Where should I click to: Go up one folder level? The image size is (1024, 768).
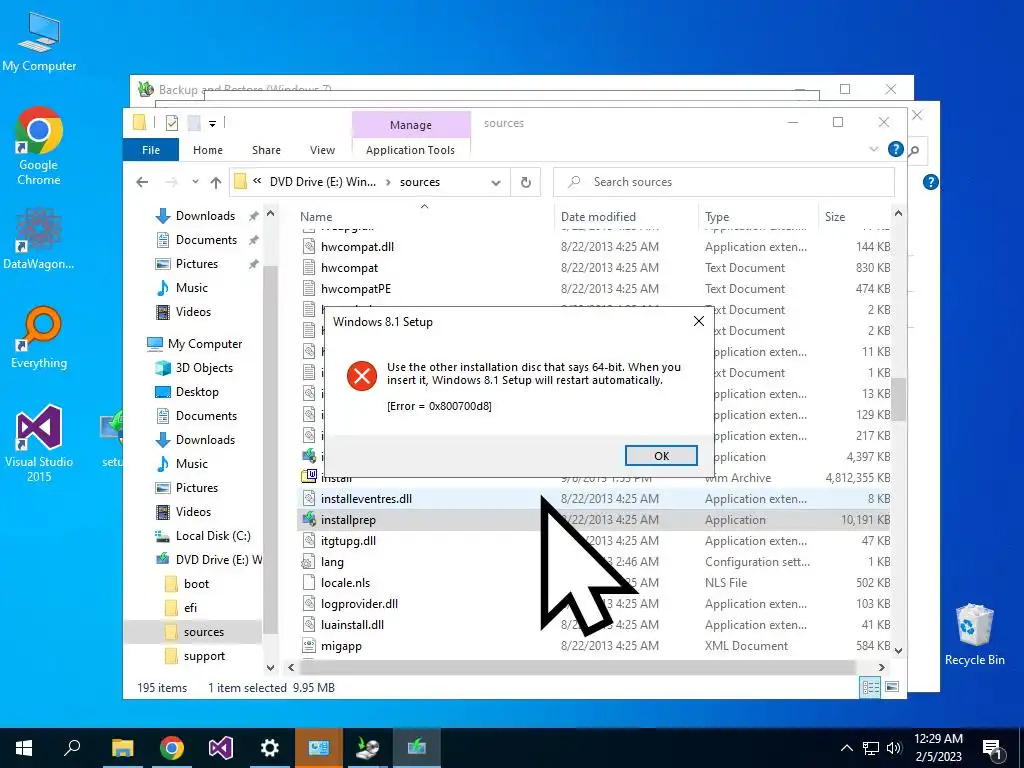click(216, 183)
